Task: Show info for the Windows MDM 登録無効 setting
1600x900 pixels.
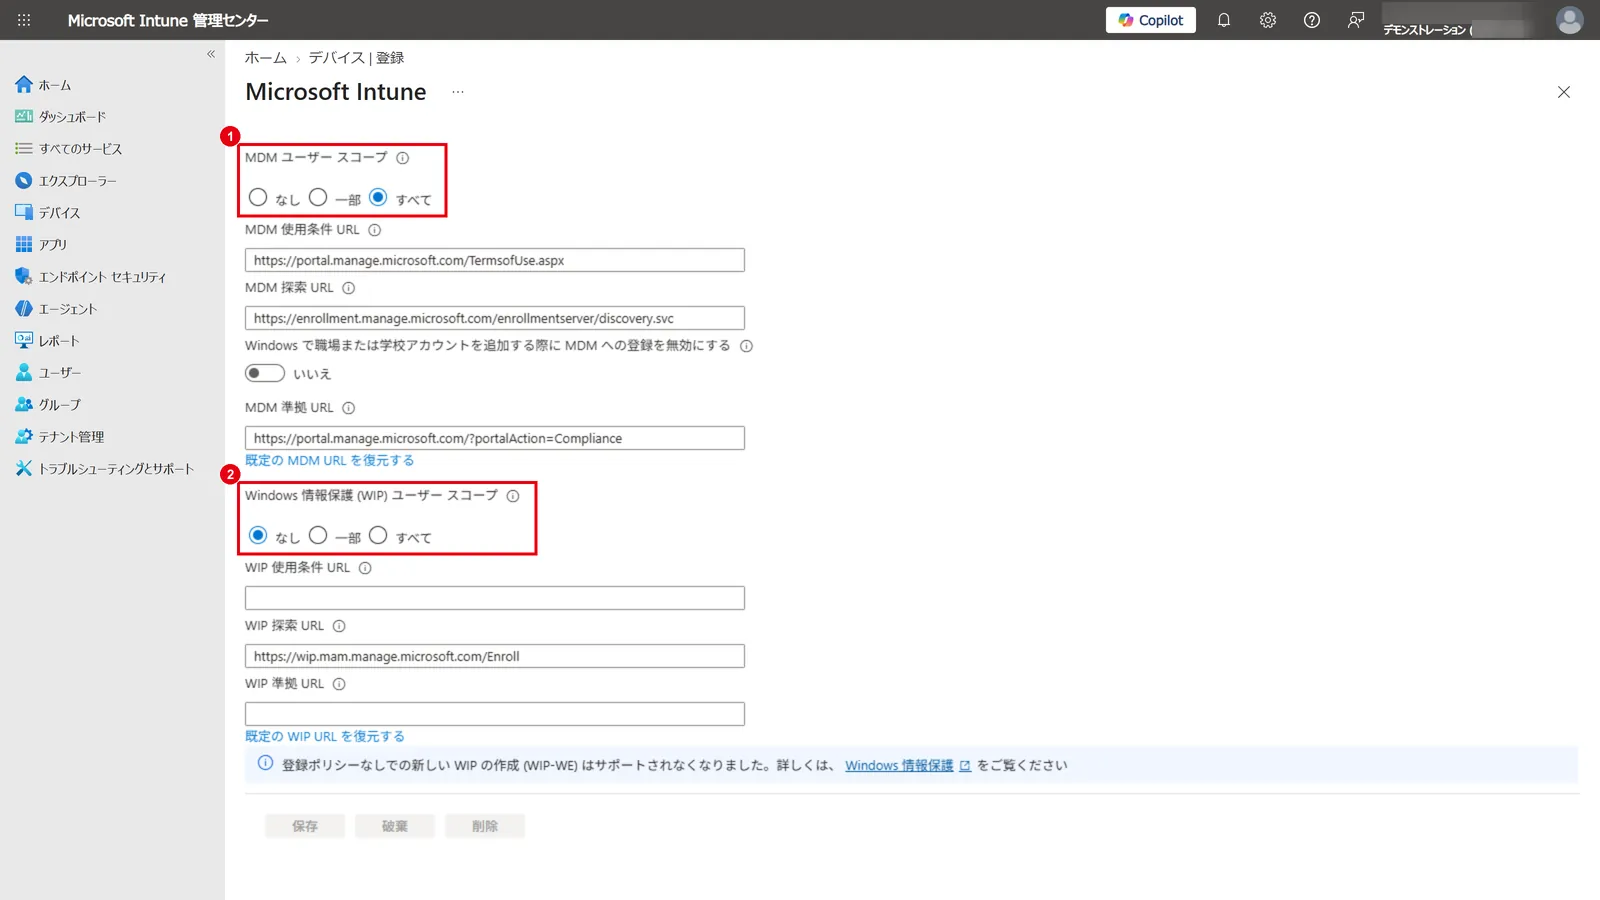Action: (746, 346)
